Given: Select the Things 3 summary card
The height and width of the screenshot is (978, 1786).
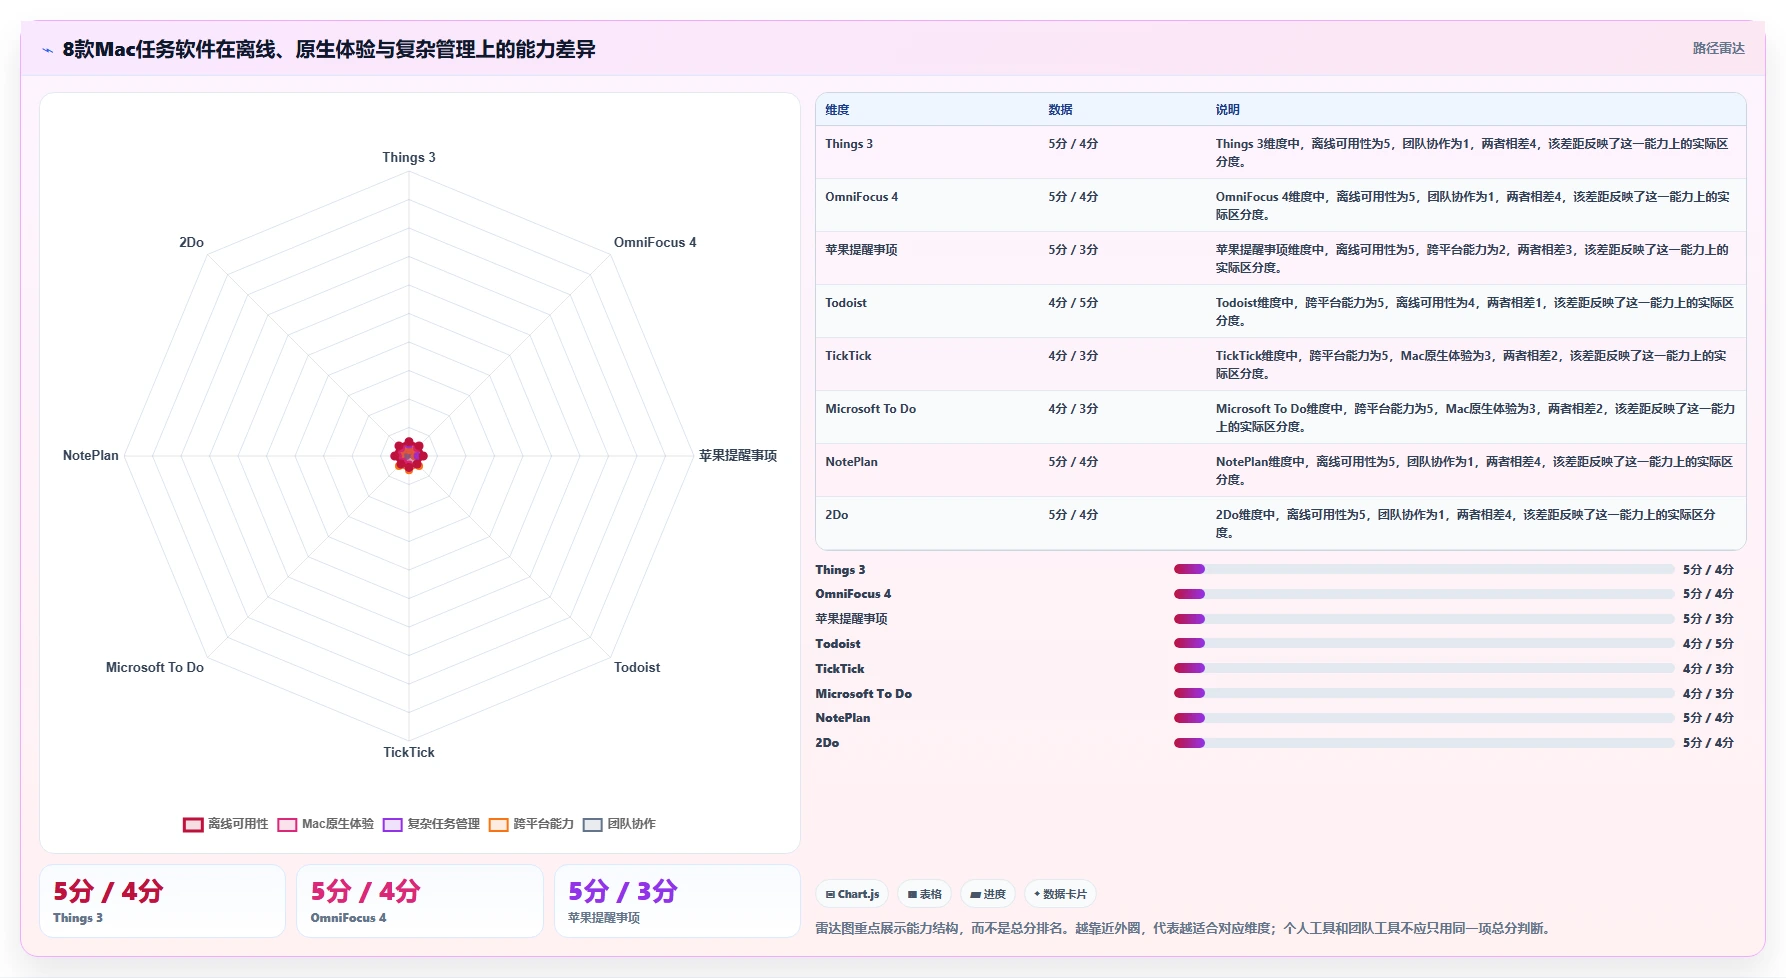Looking at the screenshot, I should click(162, 901).
